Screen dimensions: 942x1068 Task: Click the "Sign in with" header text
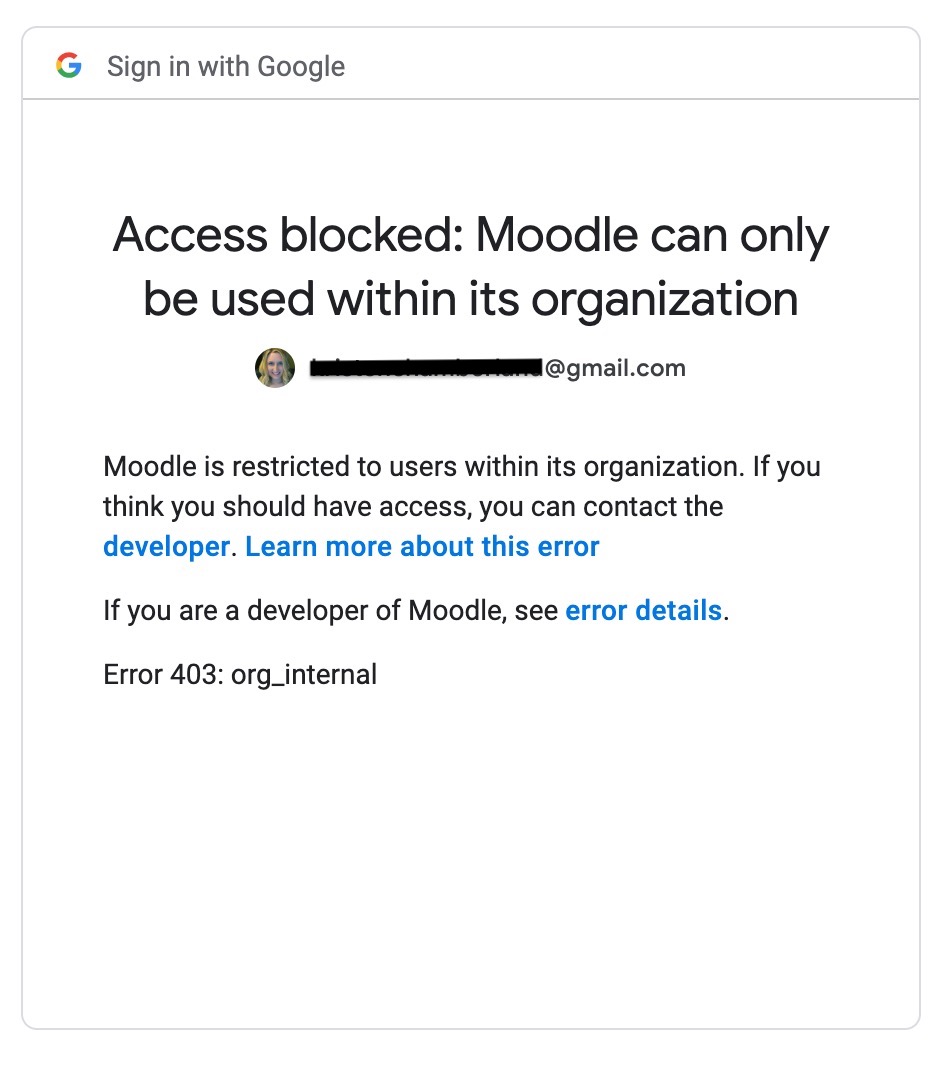[x=179, y=67]
